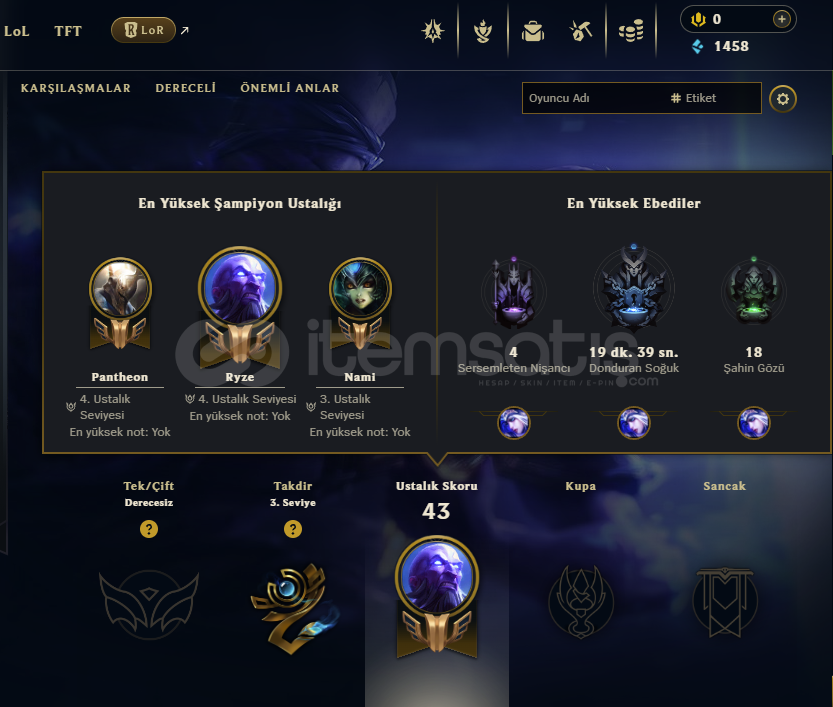The height and width of the screenshot is (707, 833).
Task: Click the question mark under Tek/Çift Derecesiz
Action: [x=149, y=529]
